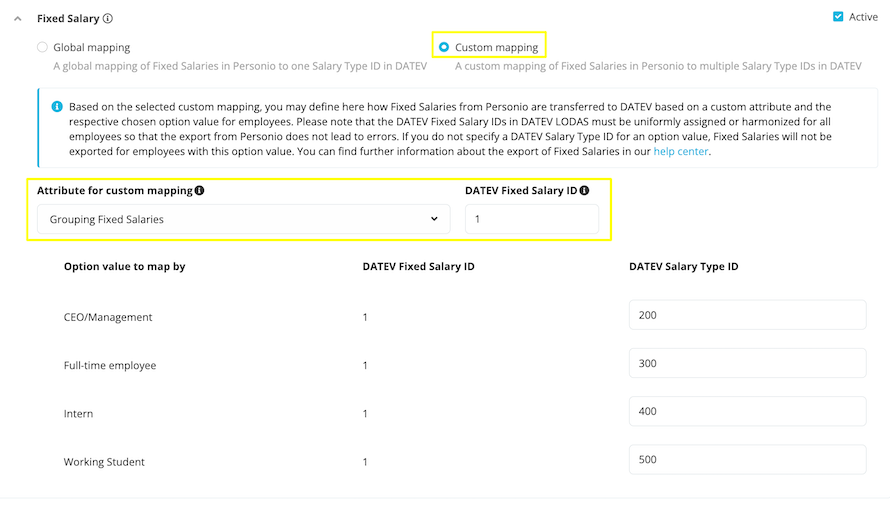The width and height of the screenshot is (890, 509).
Task: Uncheck the Active checkbox
Action: point(838,16)
